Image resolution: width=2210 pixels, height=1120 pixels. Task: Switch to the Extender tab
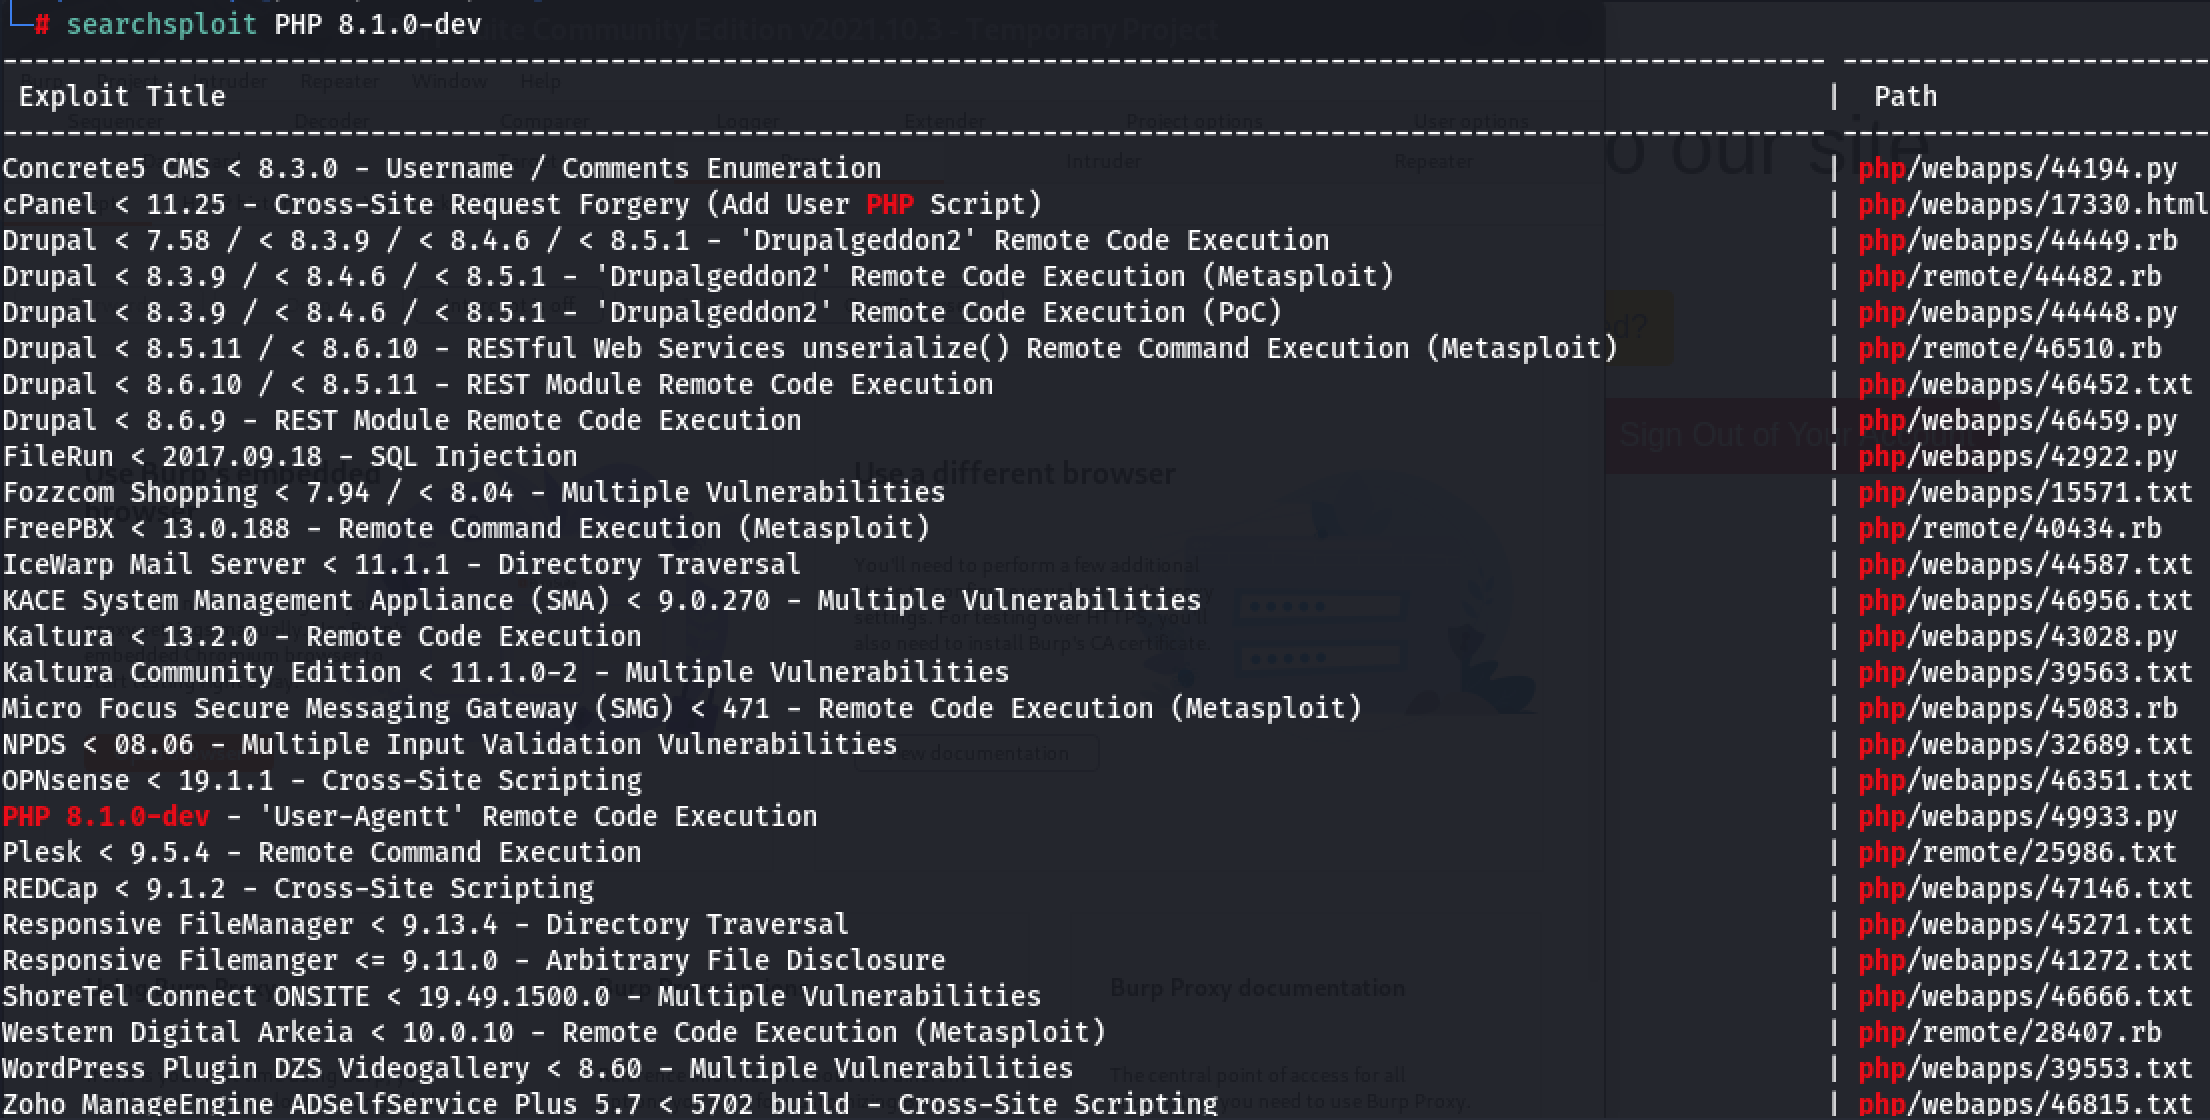coord(944,120)
